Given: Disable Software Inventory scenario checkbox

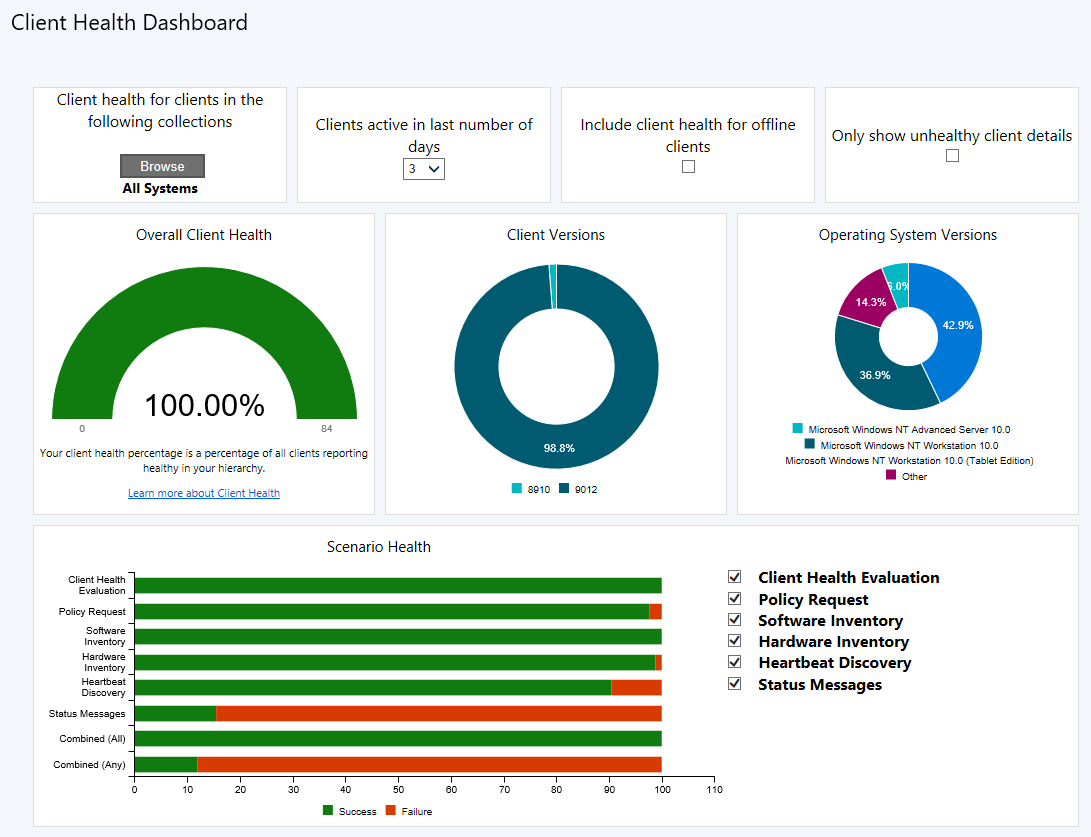Looking at the screenshot, I should pos(735,620).
